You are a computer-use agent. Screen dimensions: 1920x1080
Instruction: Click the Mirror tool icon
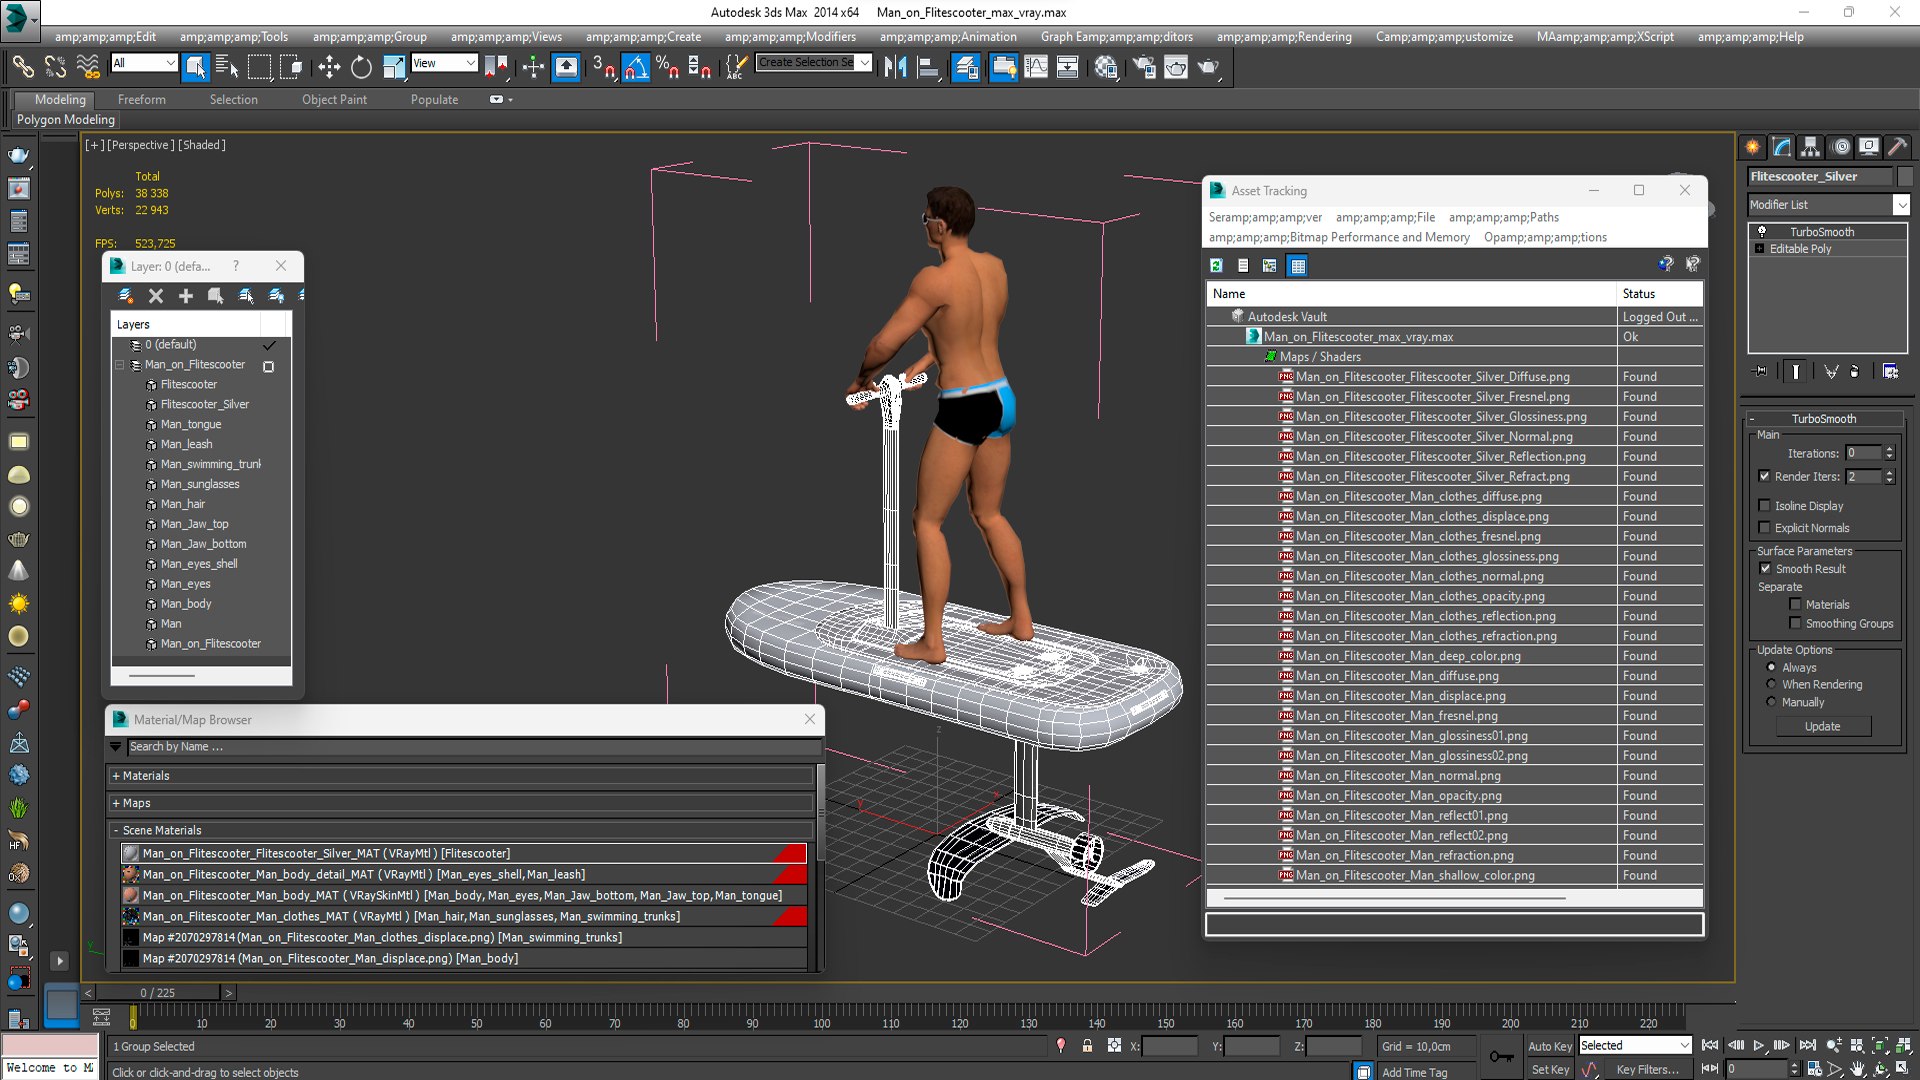[895, 67]
